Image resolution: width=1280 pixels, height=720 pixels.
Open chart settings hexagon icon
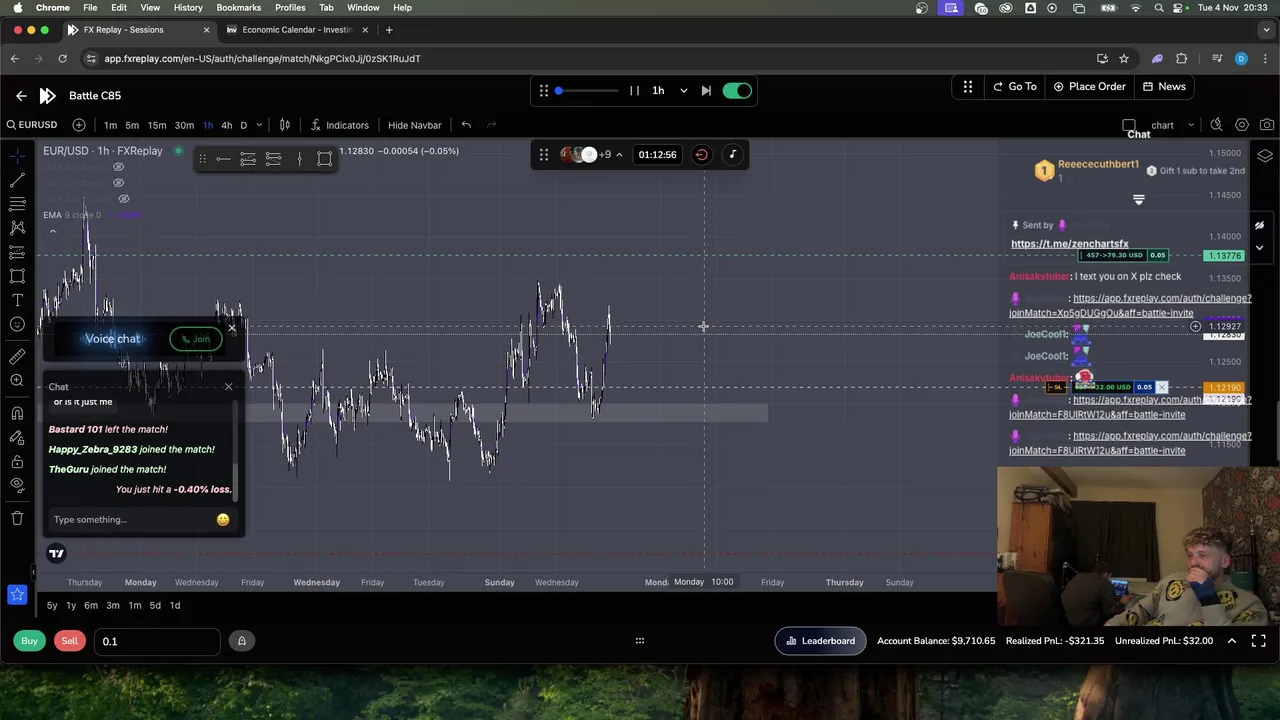click(1242, 125)
